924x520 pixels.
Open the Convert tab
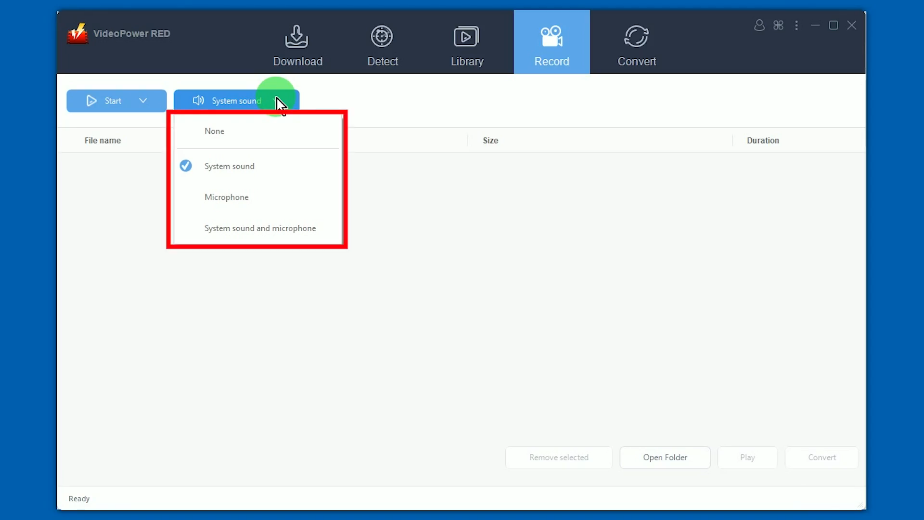point(636,45)
